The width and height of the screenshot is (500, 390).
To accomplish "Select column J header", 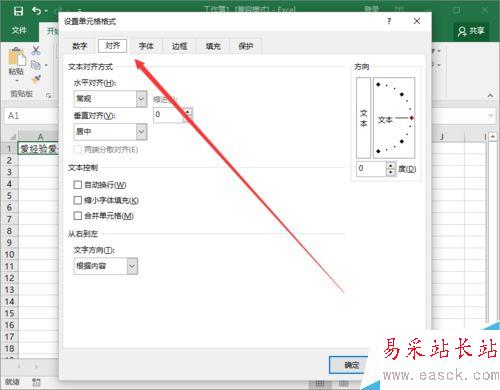I will tap(442, 137).
